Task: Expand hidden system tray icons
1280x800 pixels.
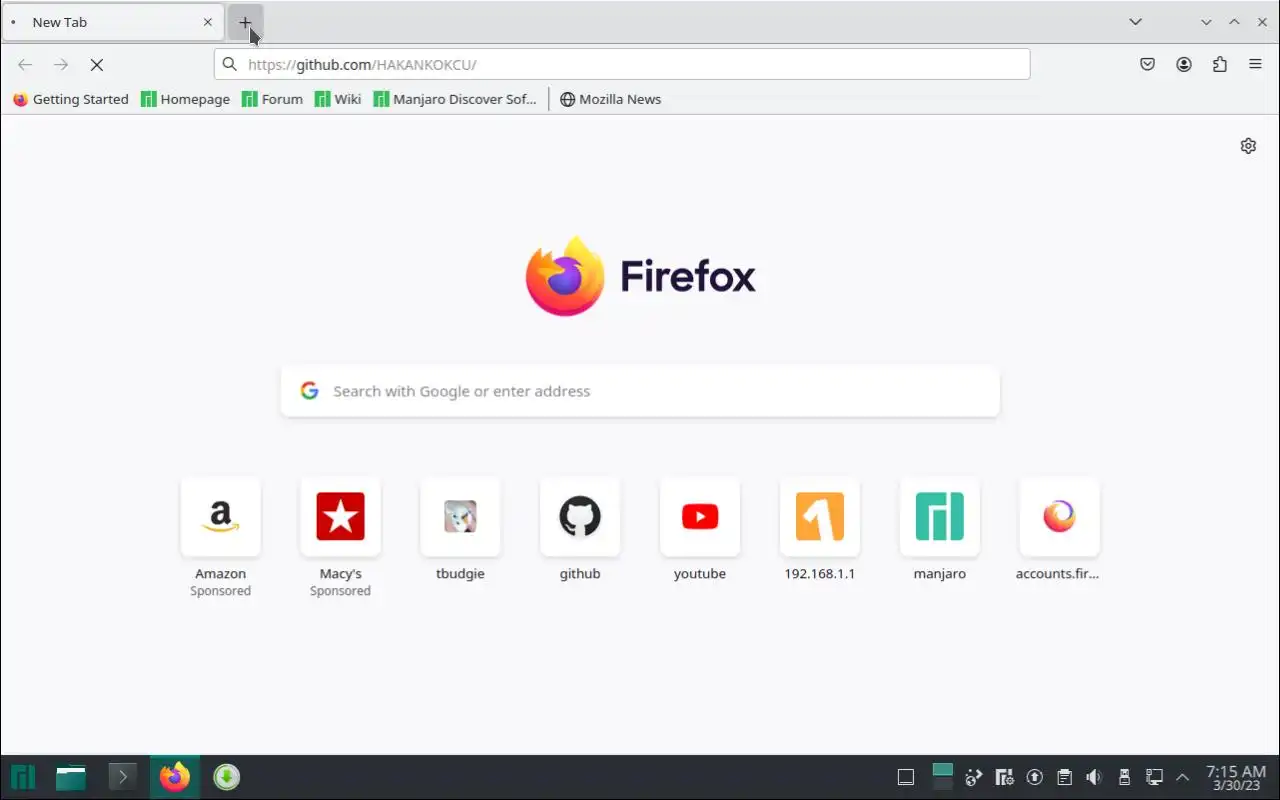Action: [x=1183, y=777]
